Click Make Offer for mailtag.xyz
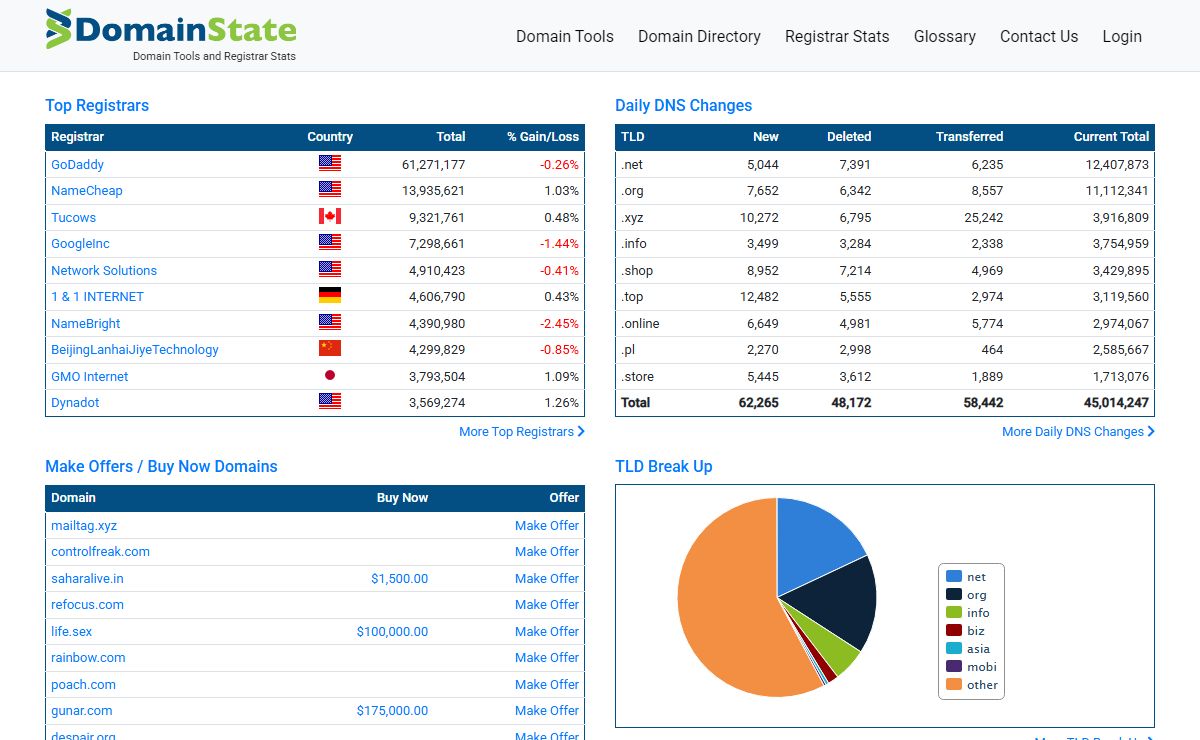The height and width of the screenshot is (740, 1200). pos(547,525)
